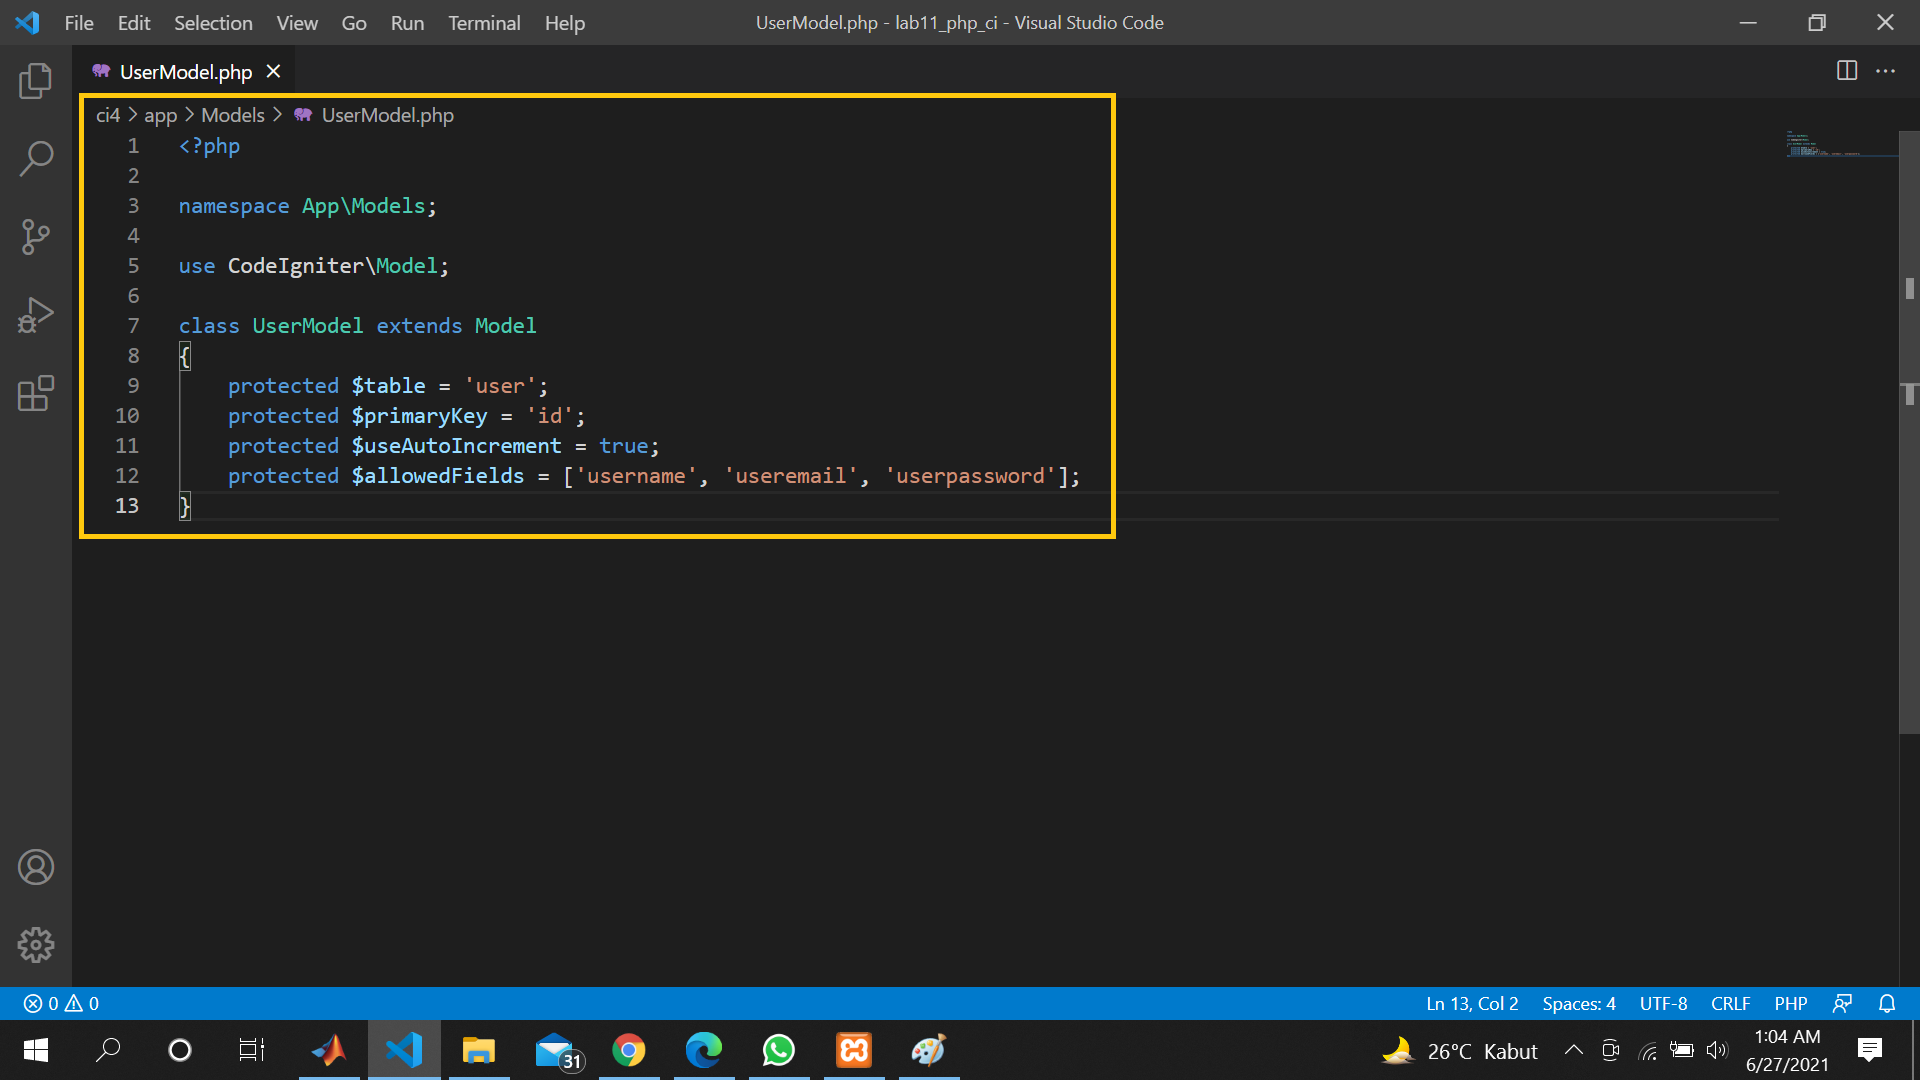Viewport: 1920px width, 1080px height.
Task: Launch XAMPP from the taskbar
Action: [853, 1050]
